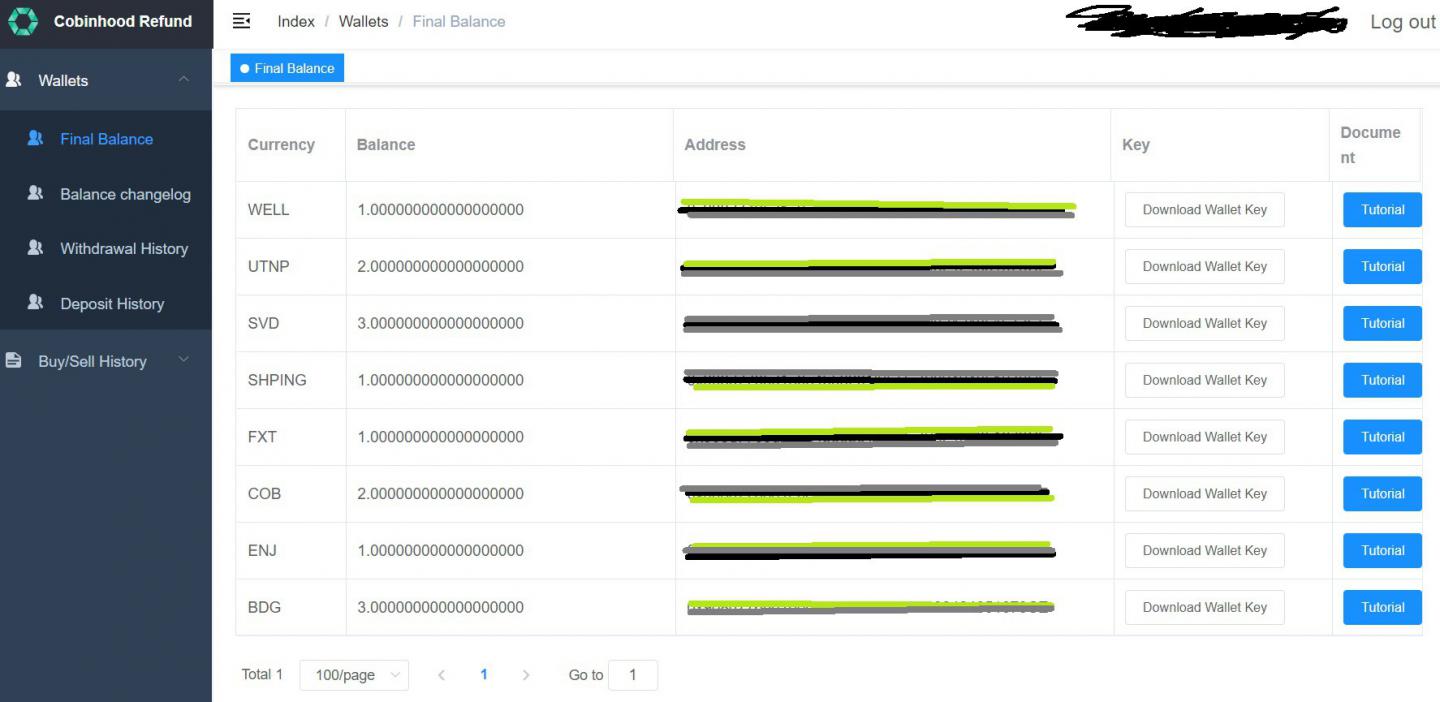The width and height of the screenshot is (1440, 702).
Task: Click the Wallets user icon in sidebar
Action: pyautogui.click(x=14, y=80)
